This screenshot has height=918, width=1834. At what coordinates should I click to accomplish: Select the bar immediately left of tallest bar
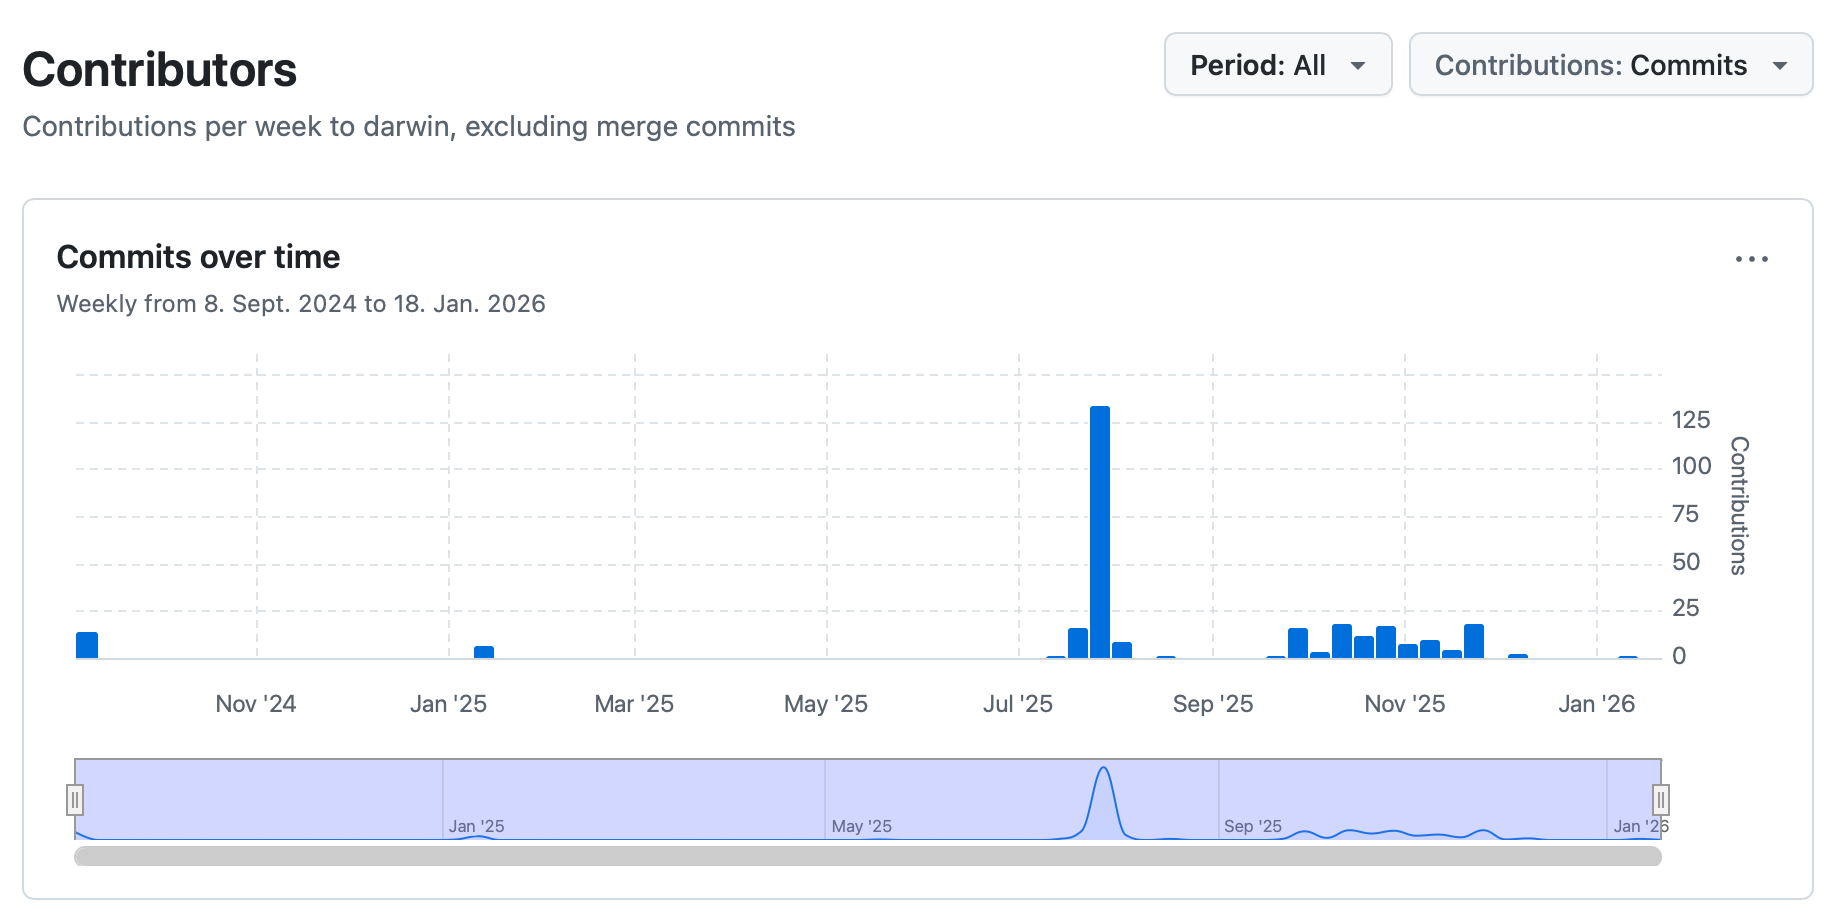(x=1078, y=643)
